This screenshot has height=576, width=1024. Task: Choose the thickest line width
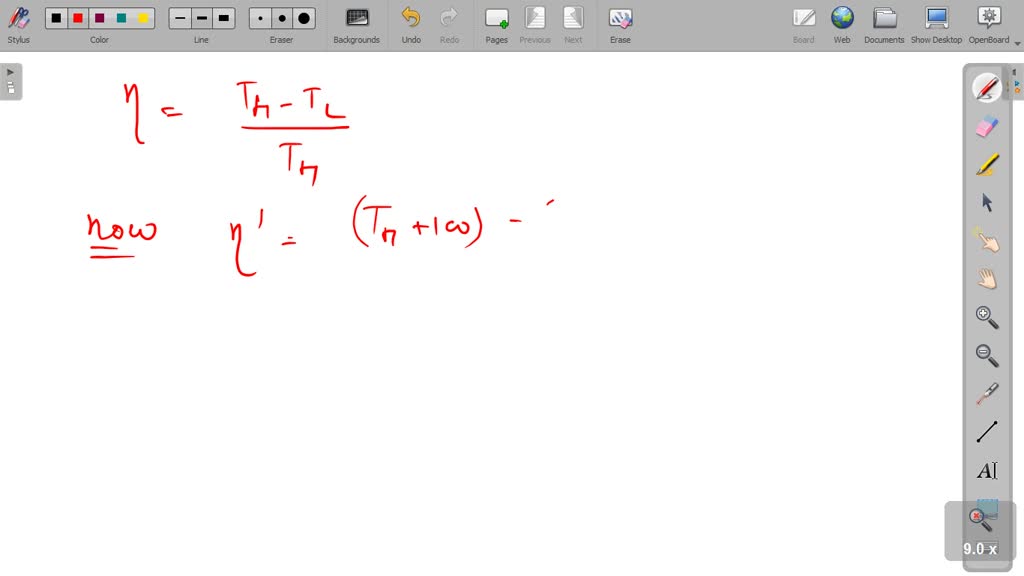pos(223,18)
